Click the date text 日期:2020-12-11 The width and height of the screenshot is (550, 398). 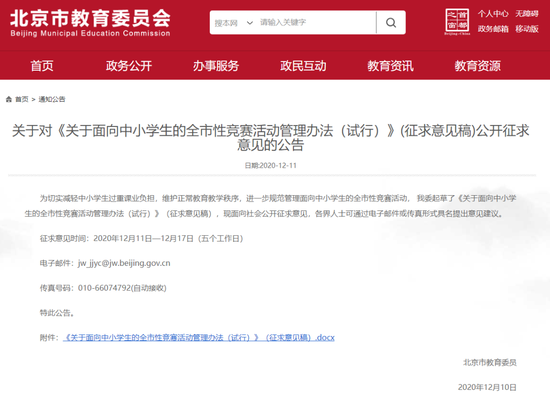pos(270,166)
